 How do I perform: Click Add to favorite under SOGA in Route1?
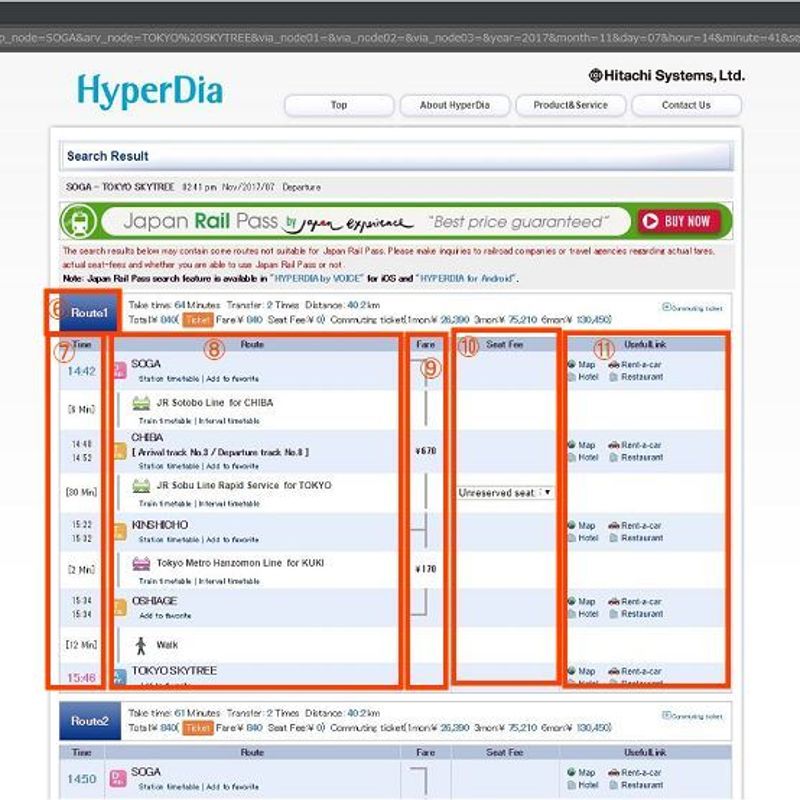[x=232, y=379]
